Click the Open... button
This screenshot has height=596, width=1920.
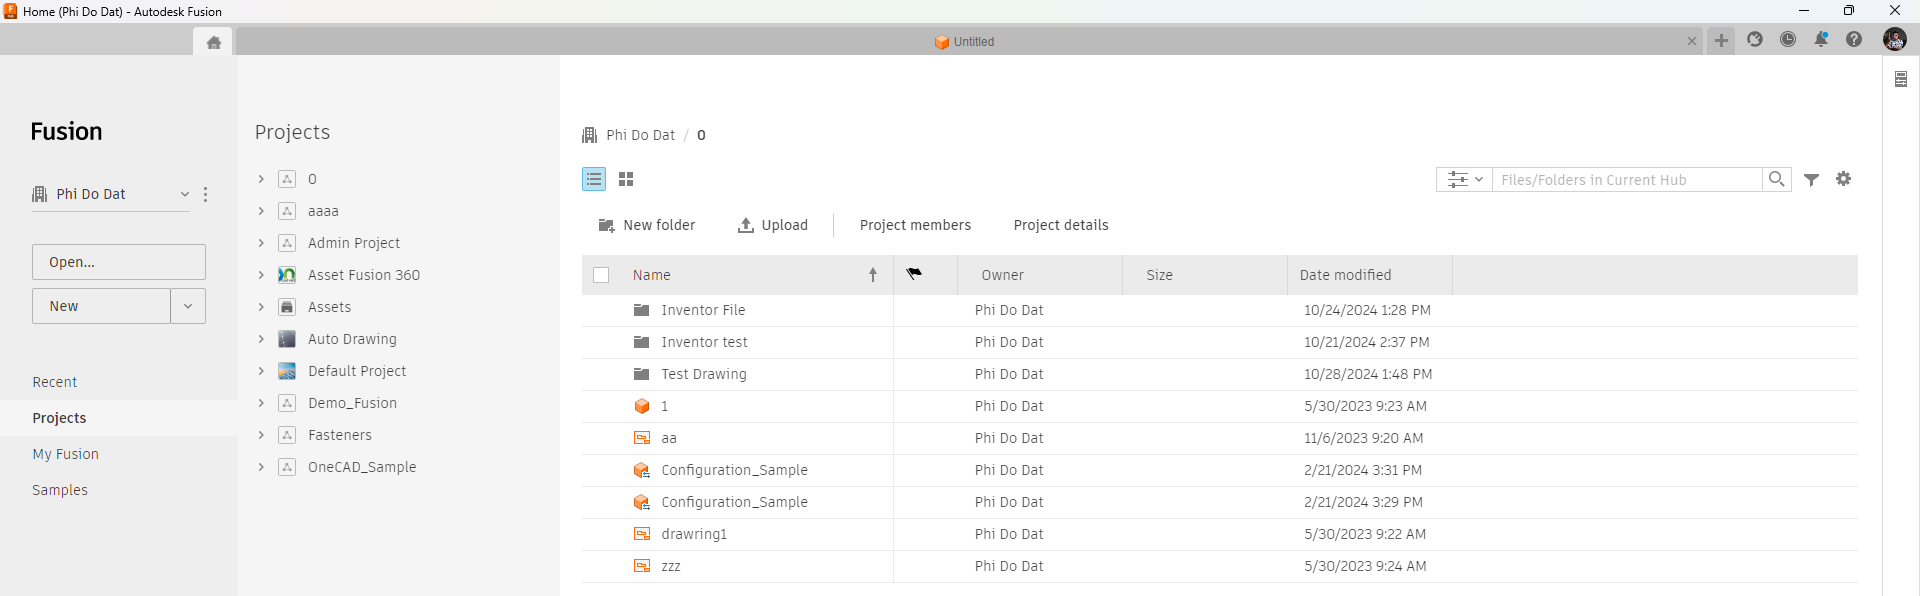[x=119, y=262]
